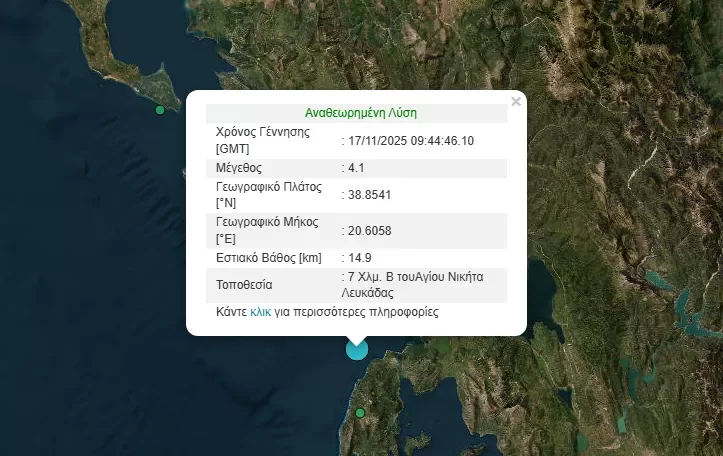
Task: Click the location text 7 Χλμ. Β τουΑγίου Νικήτα Λευκάδας
Action: tap(412, 285)
